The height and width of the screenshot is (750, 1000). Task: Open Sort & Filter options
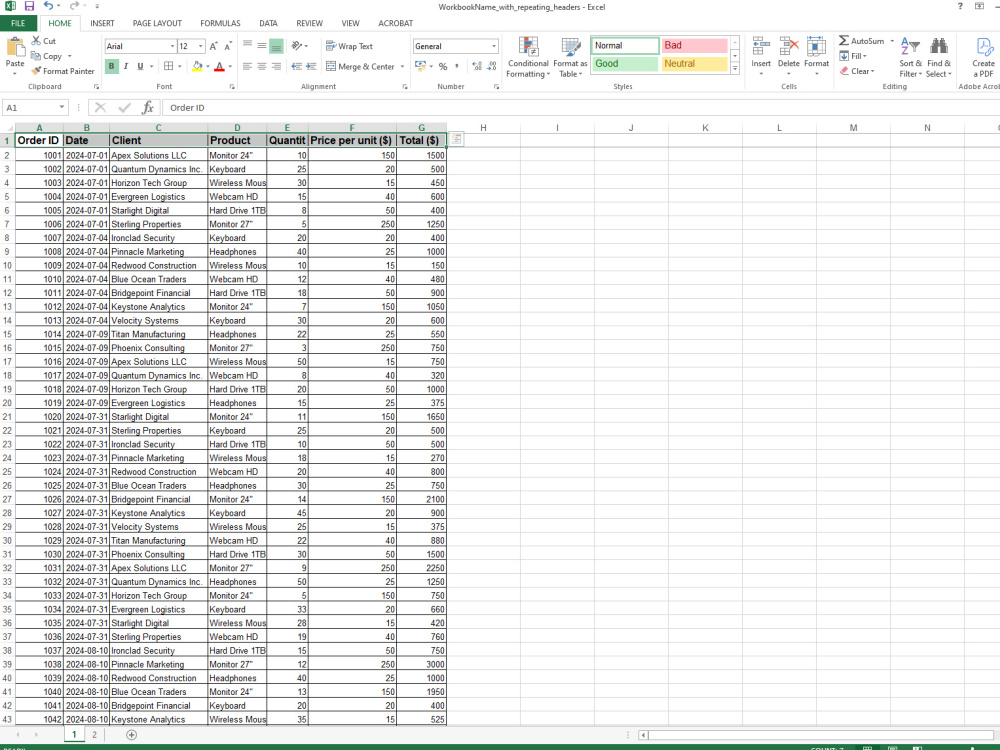[910, 57]
